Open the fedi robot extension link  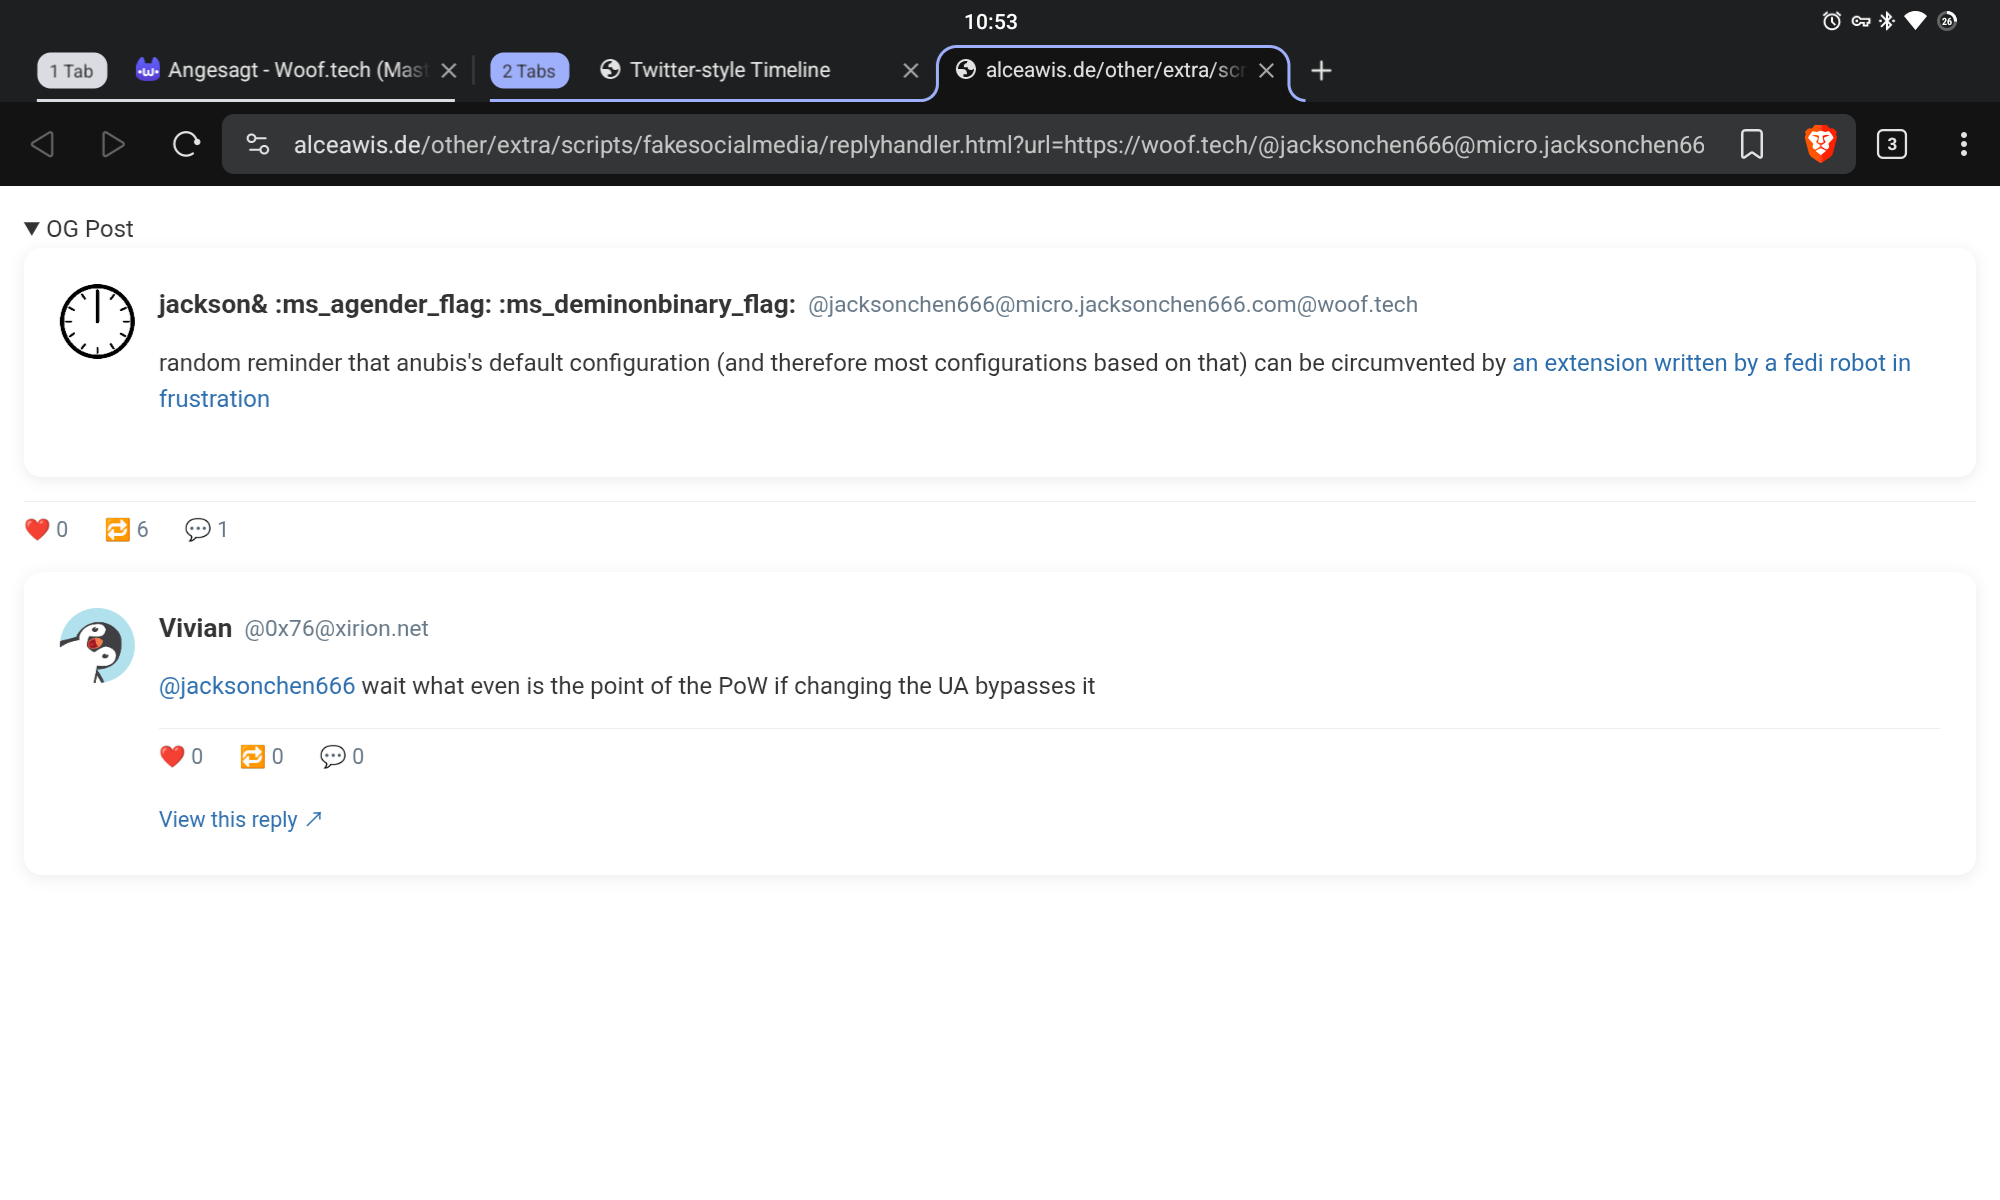point(1710,363)
